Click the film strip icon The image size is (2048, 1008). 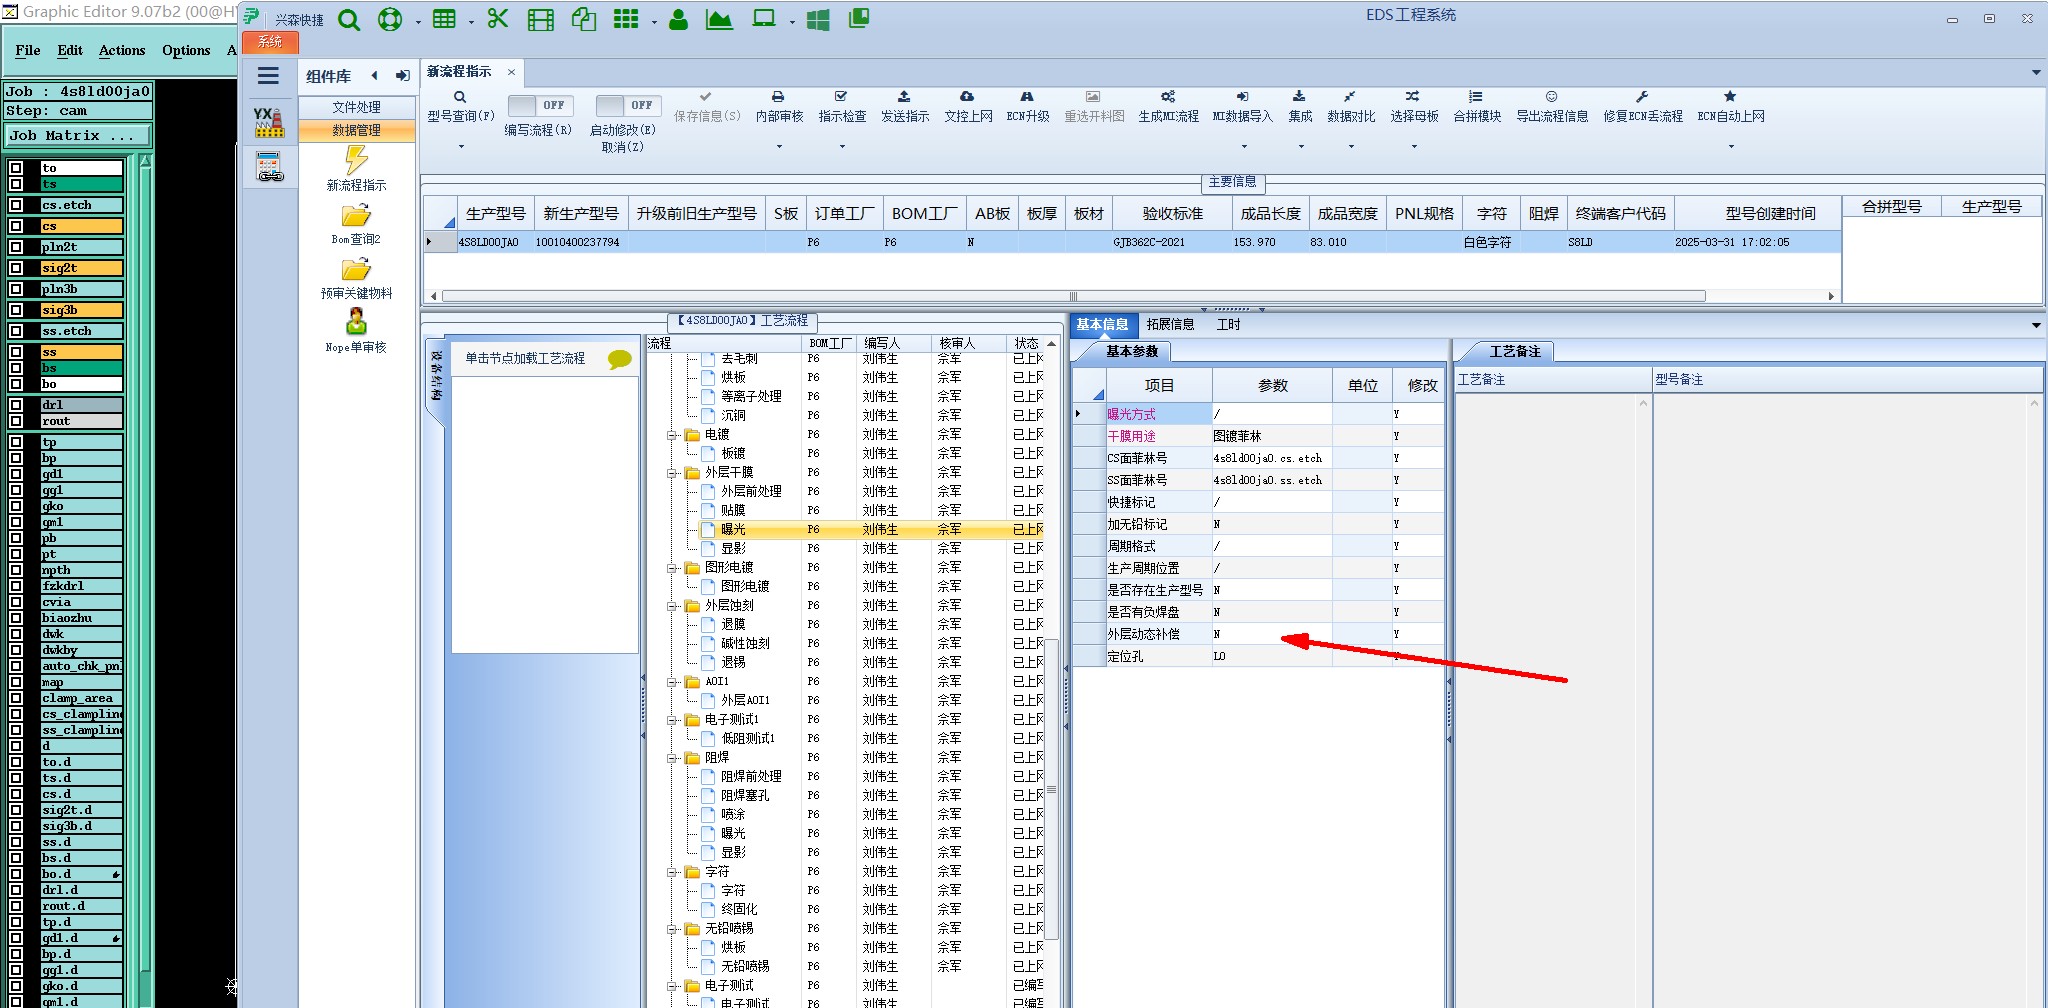[x=541, y=20]
